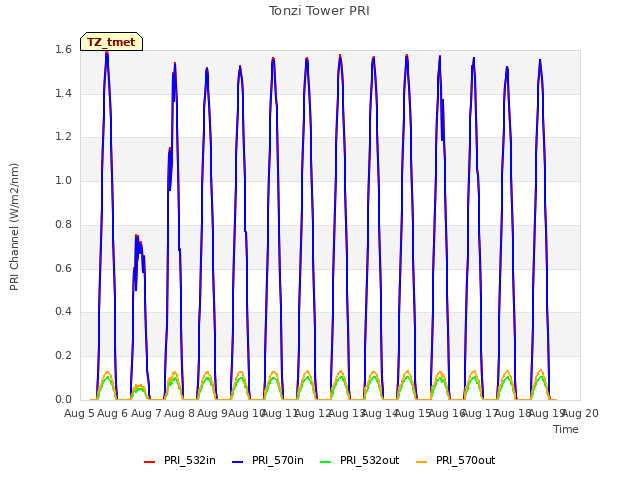Click the Aug 6 x-axis tick

[x=113, y=413]
